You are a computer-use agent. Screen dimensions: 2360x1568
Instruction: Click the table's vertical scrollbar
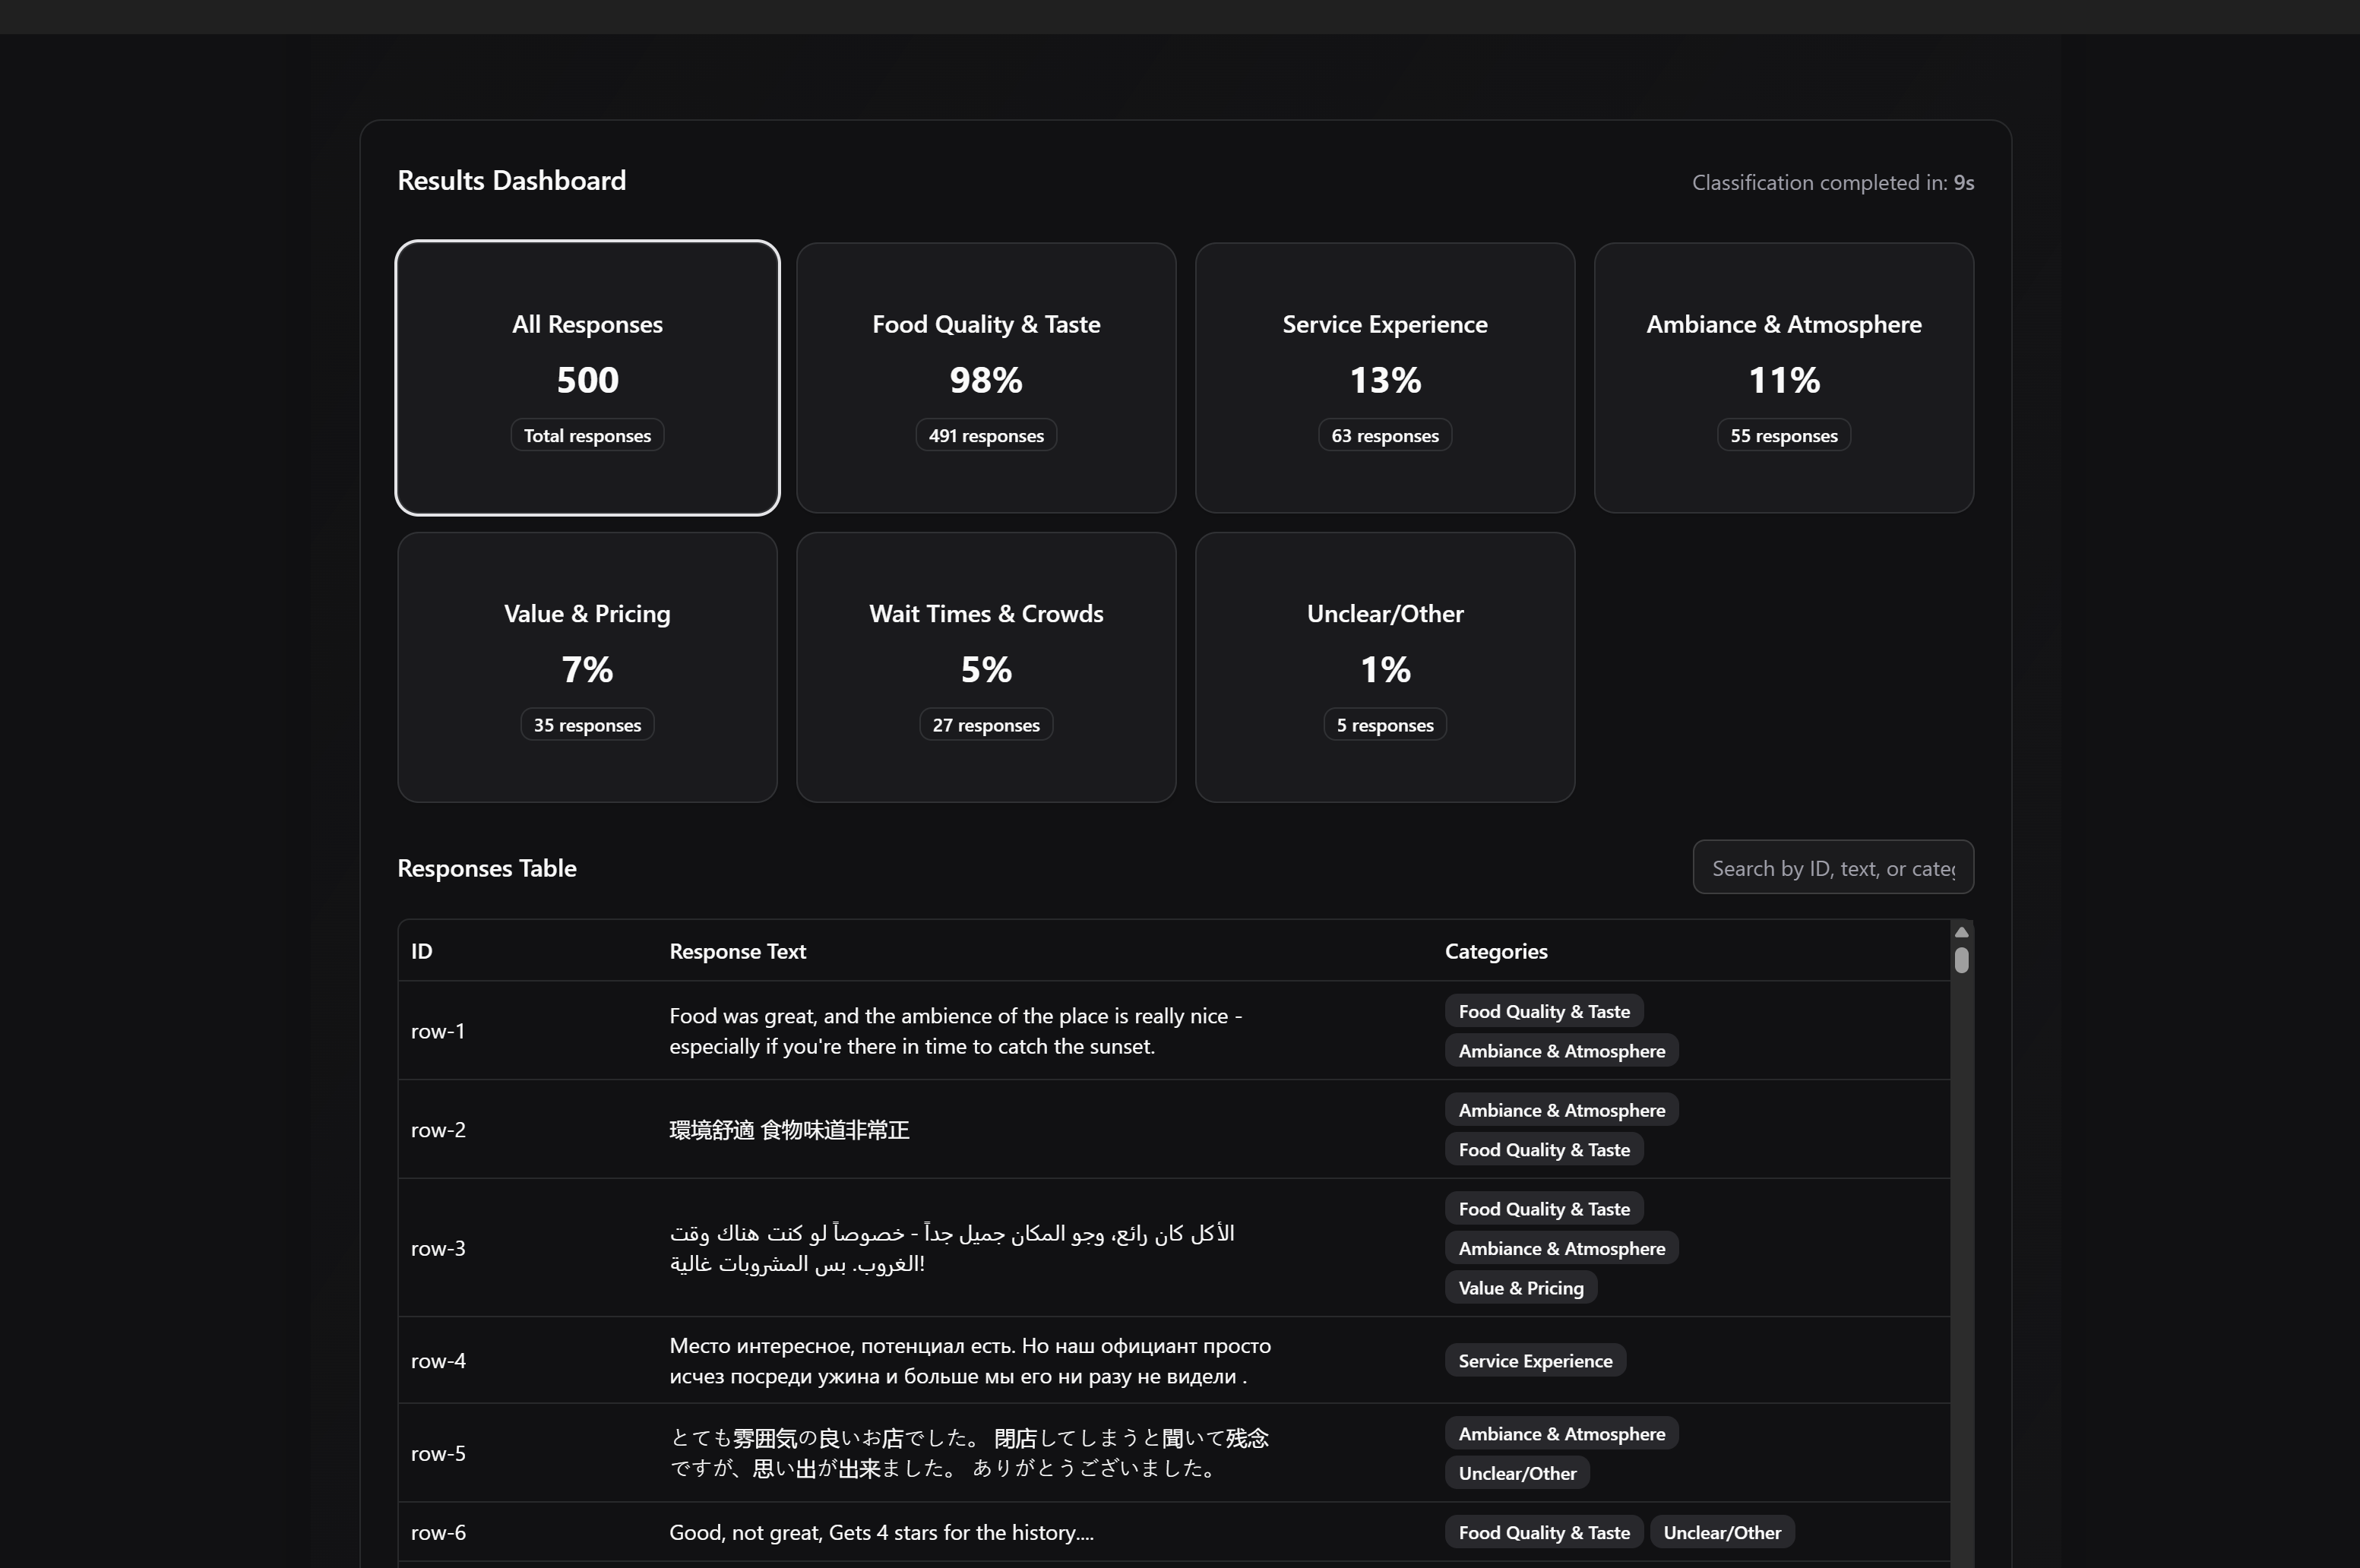pos(1960,960)
